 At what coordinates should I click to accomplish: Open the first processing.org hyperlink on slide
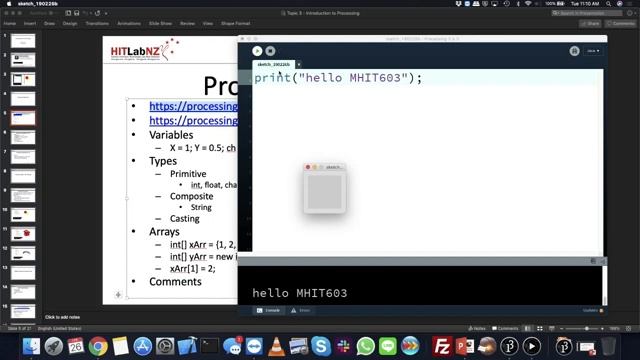pyautogui.click(x=193, y=106)
